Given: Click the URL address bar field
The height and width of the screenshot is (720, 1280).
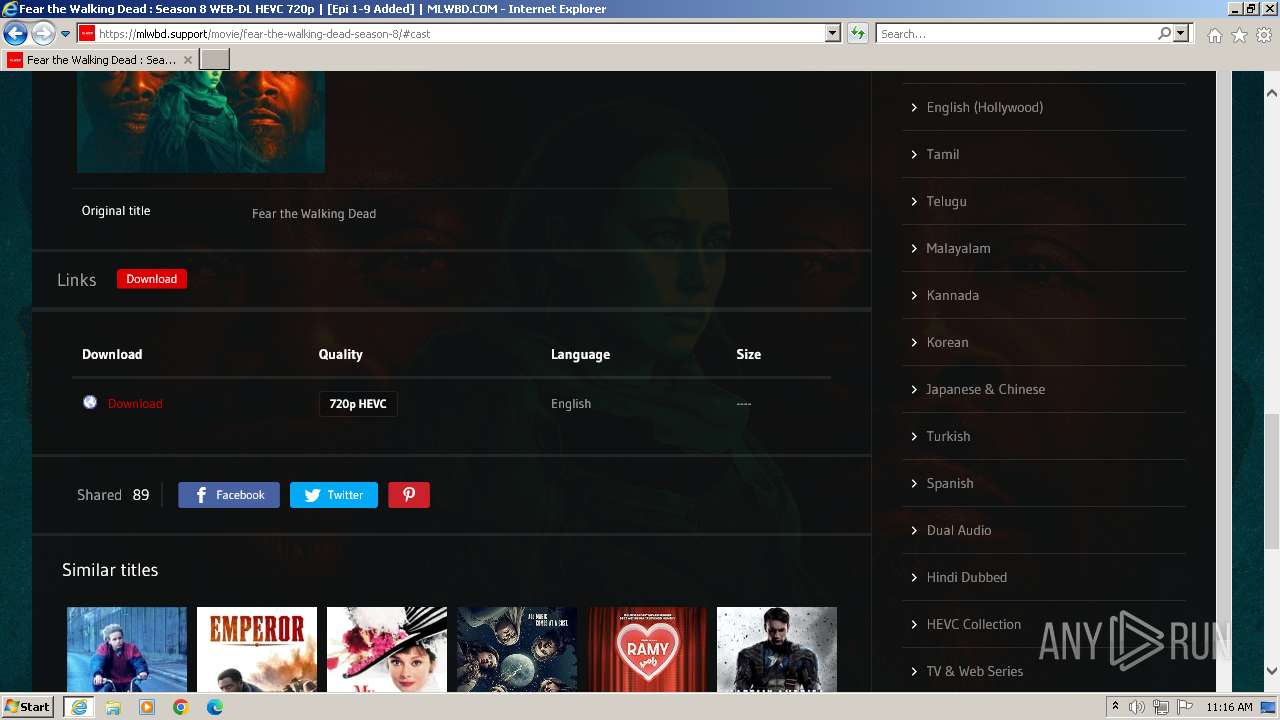Looking at the screenshot, I should [x=450, y=33].
